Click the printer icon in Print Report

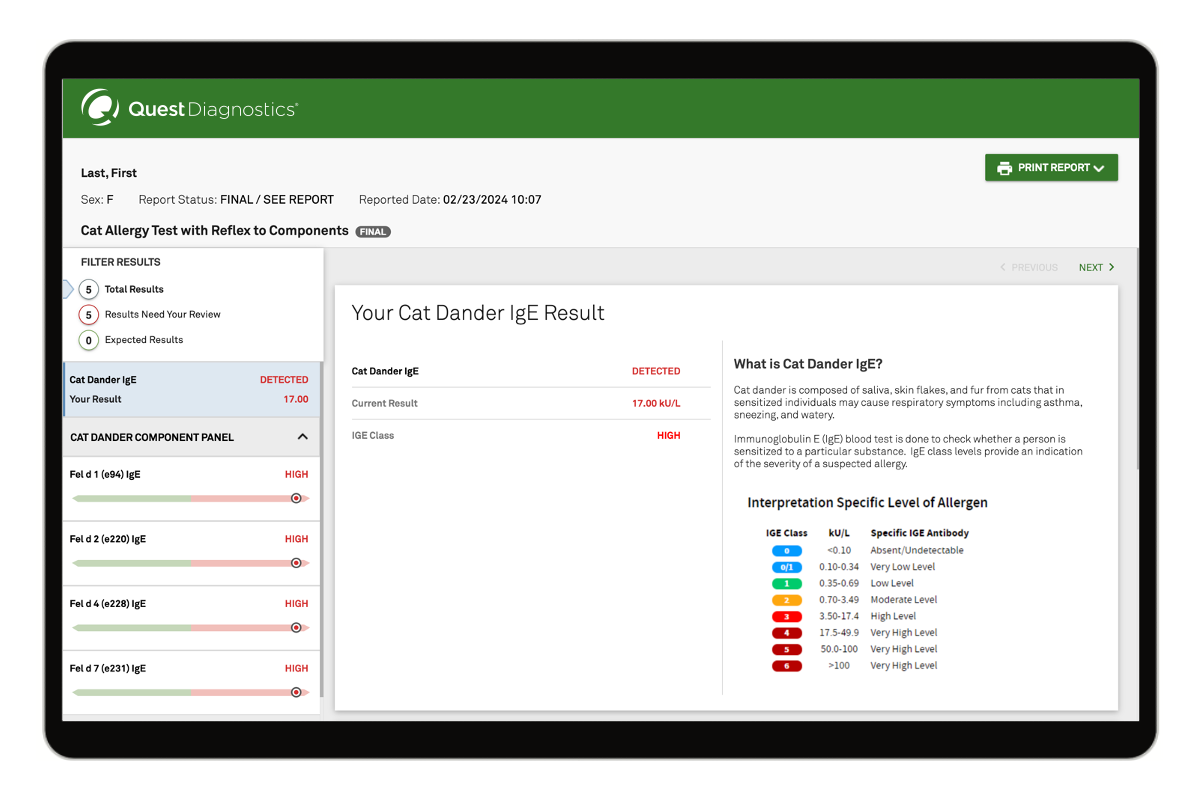point(1004,168)
